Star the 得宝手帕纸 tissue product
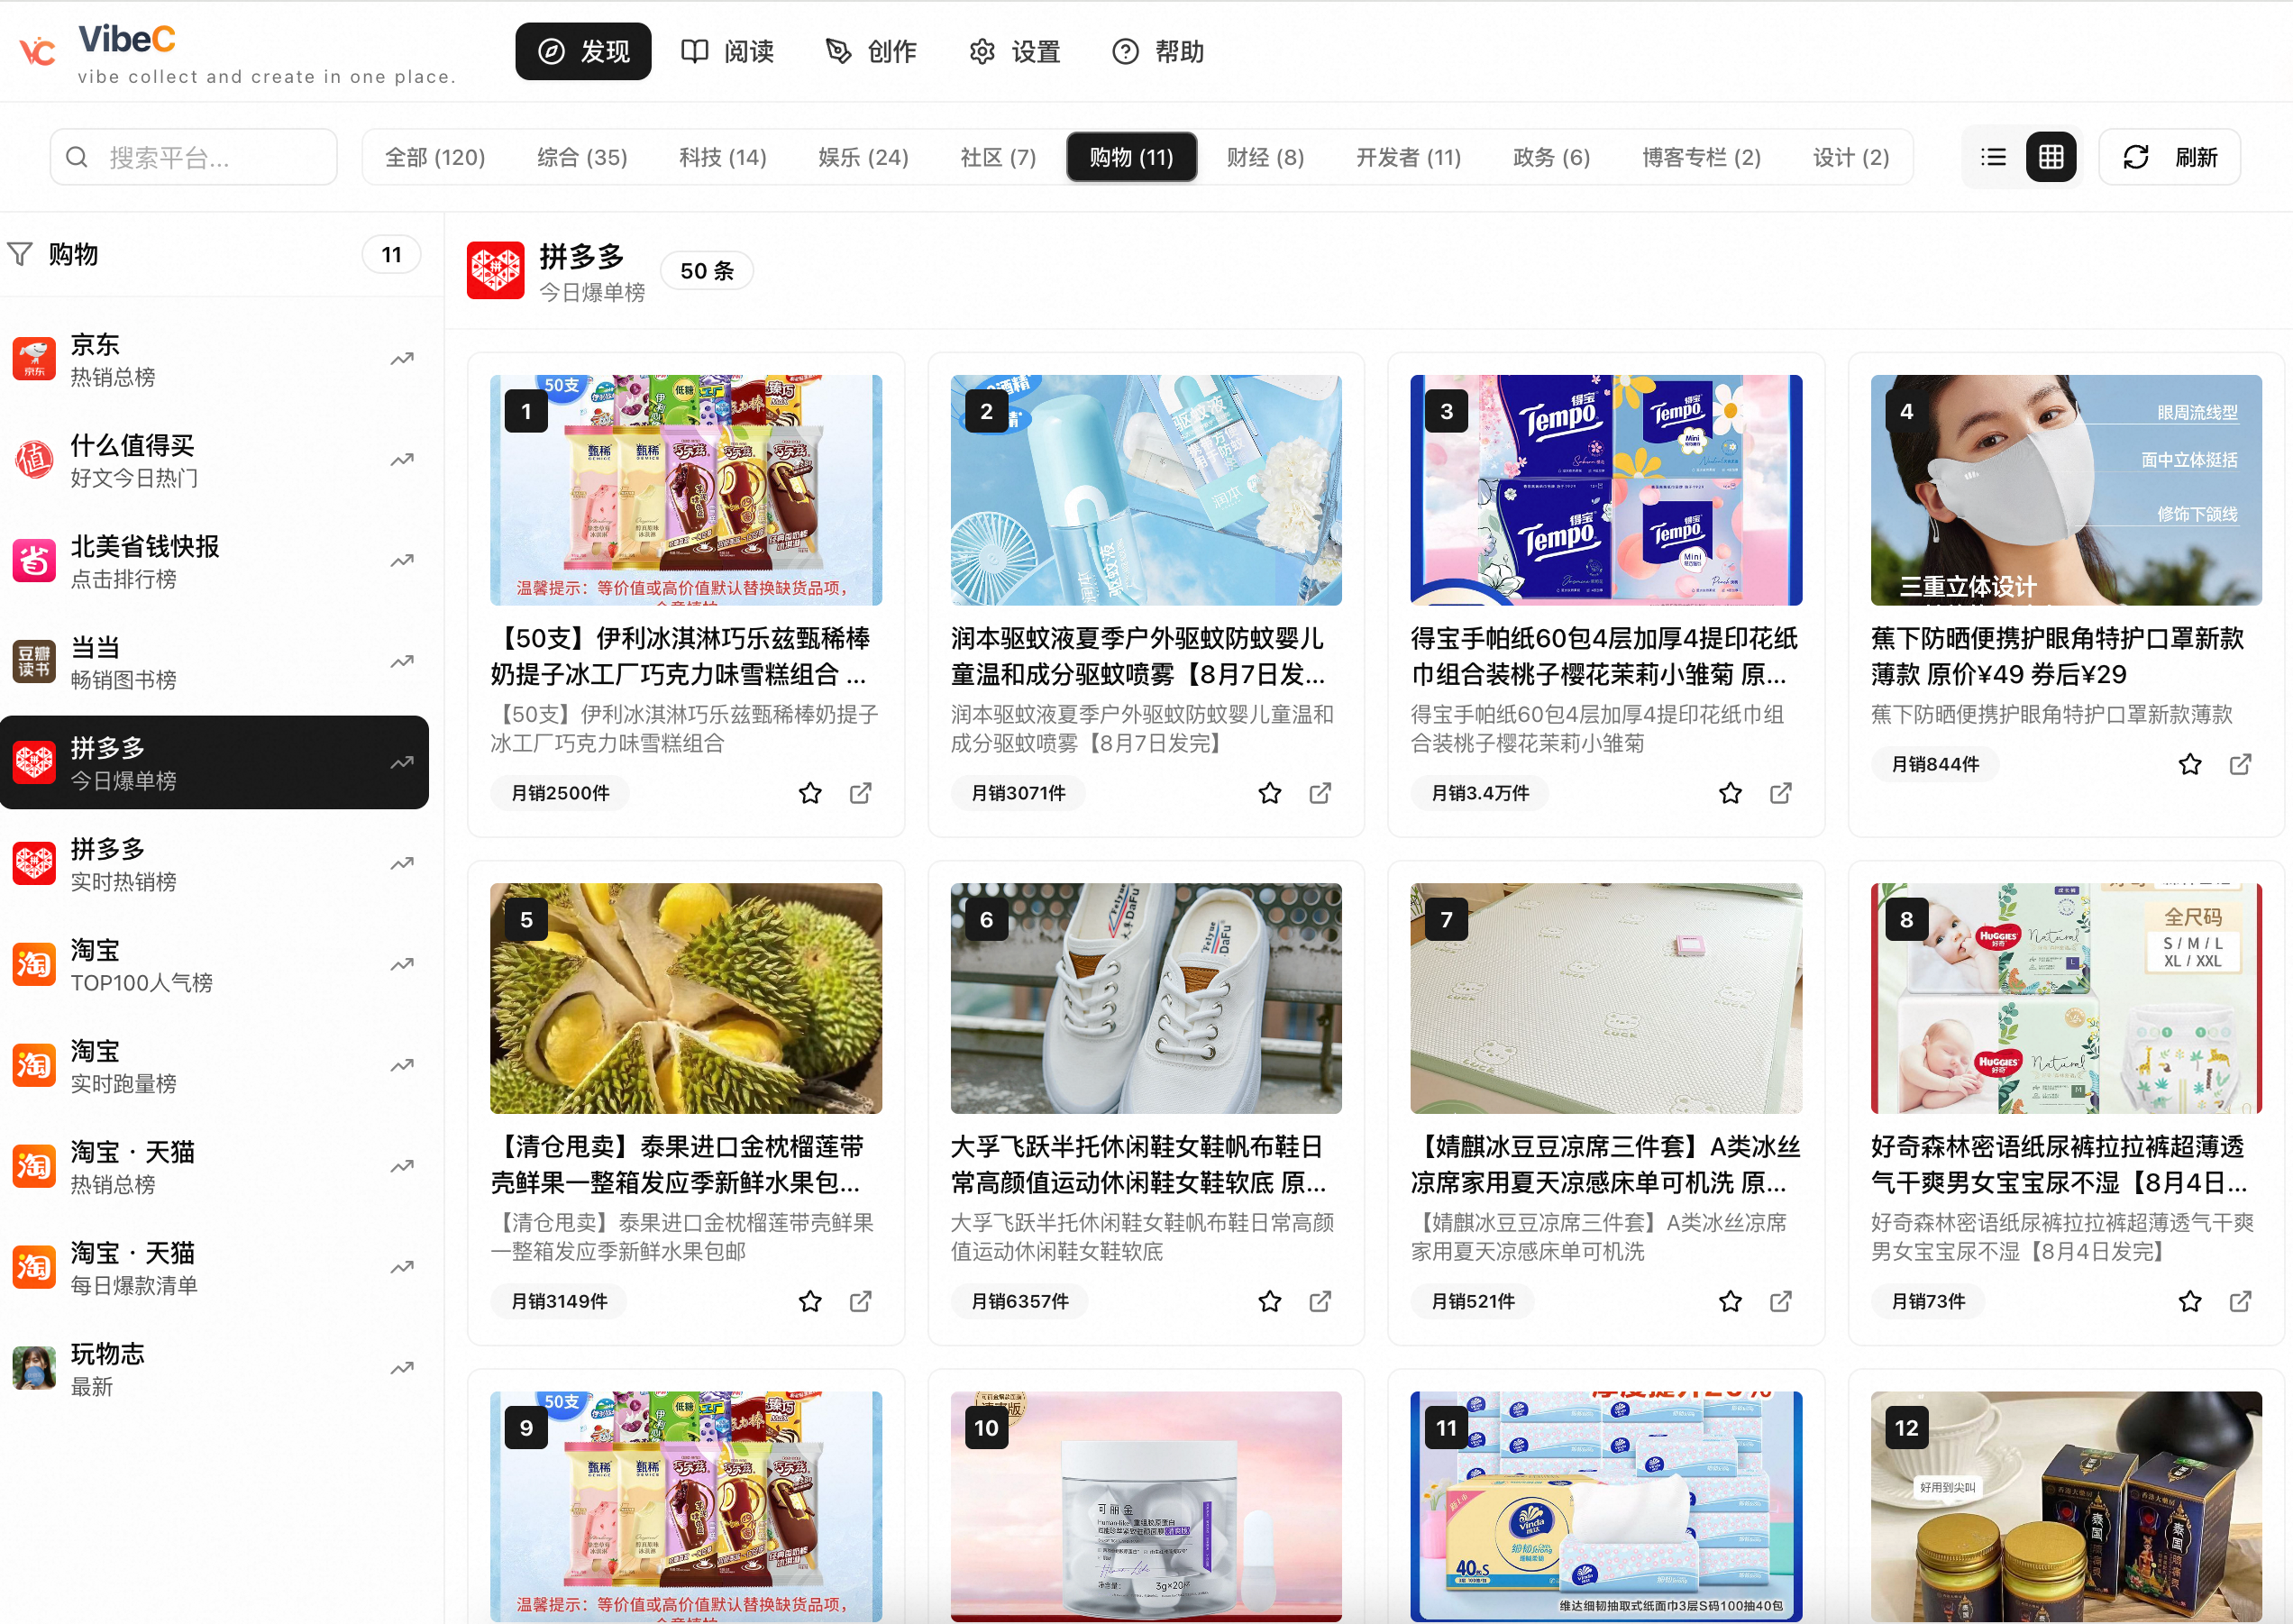Viewport: 2293px width, 1624px height. 1730,793
